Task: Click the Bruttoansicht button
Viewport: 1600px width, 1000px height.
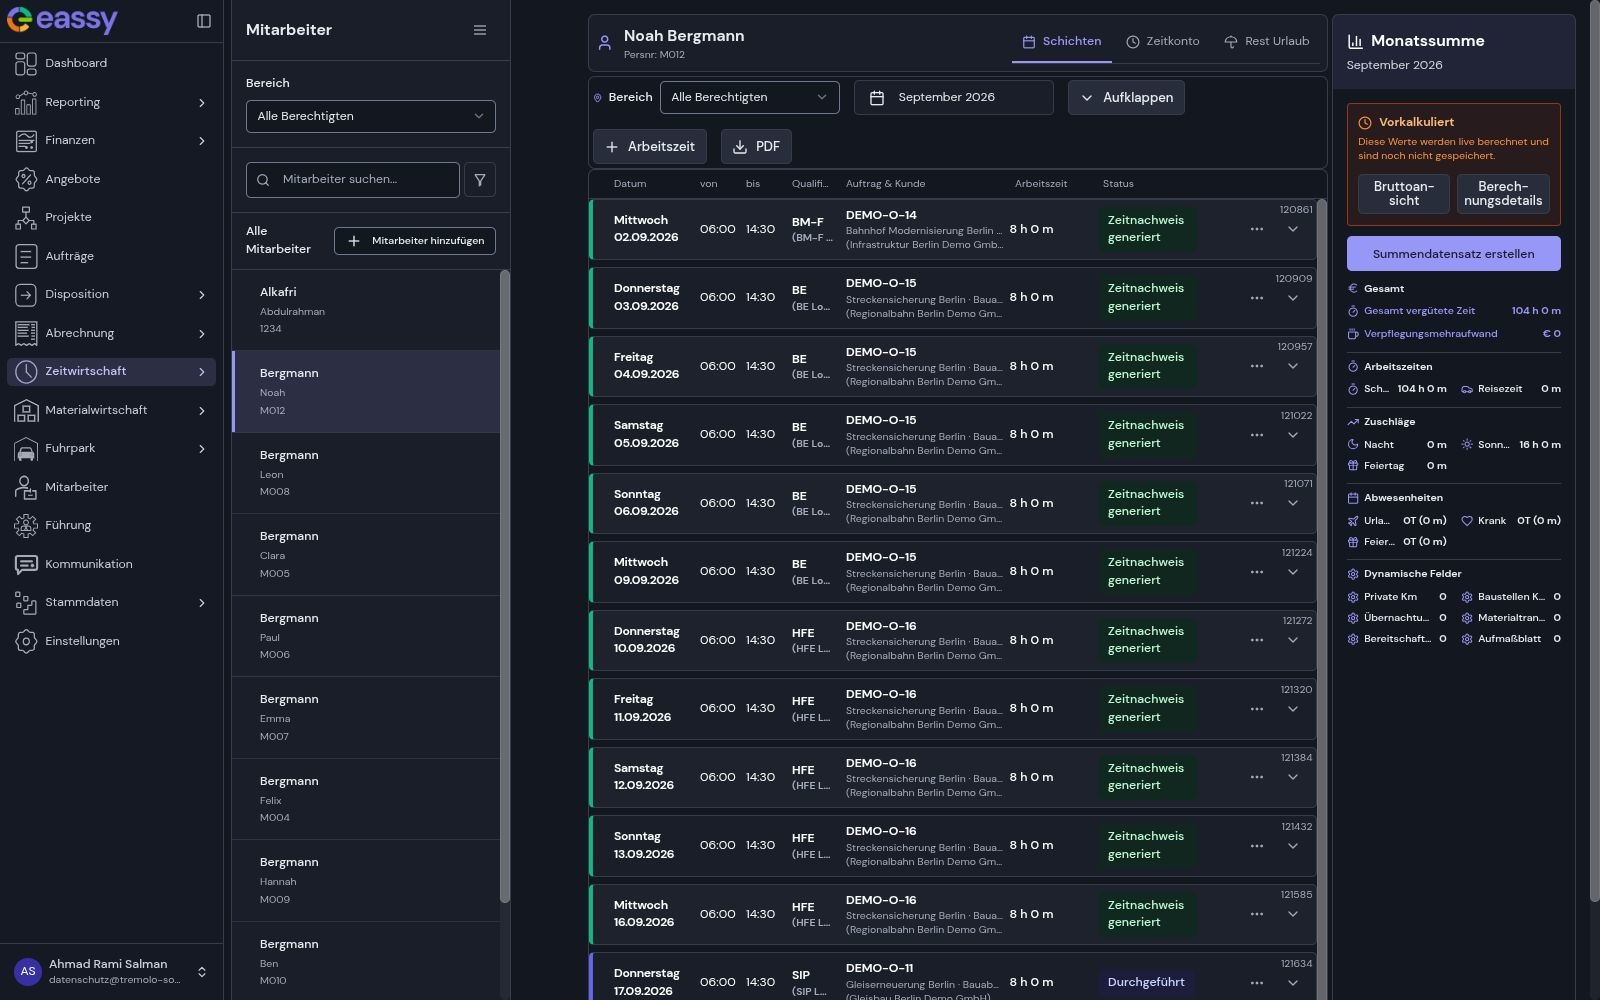Action: tap(1404, 194)
